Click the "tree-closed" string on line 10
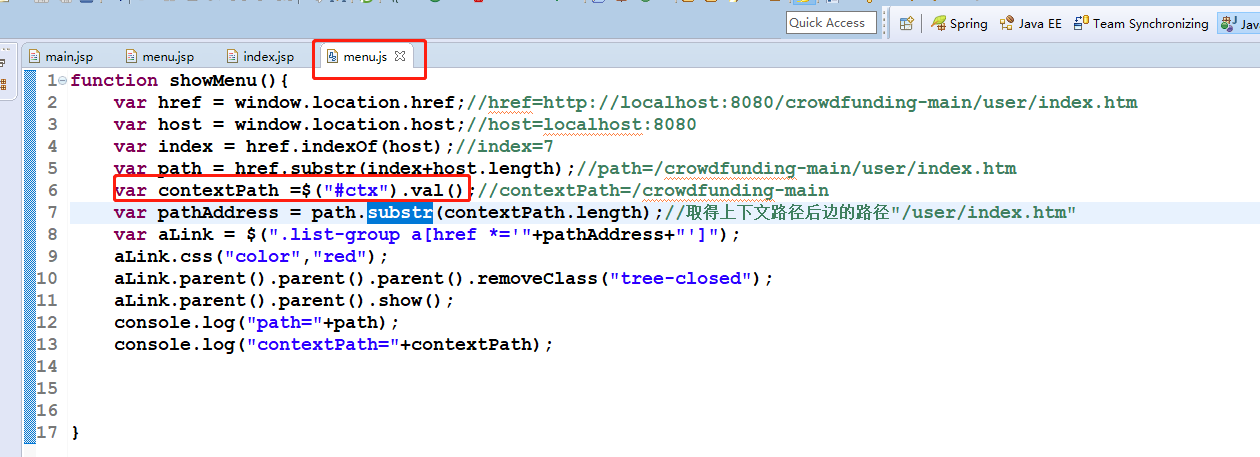This screenshot has width=1260, height=457. pos(680,278)
